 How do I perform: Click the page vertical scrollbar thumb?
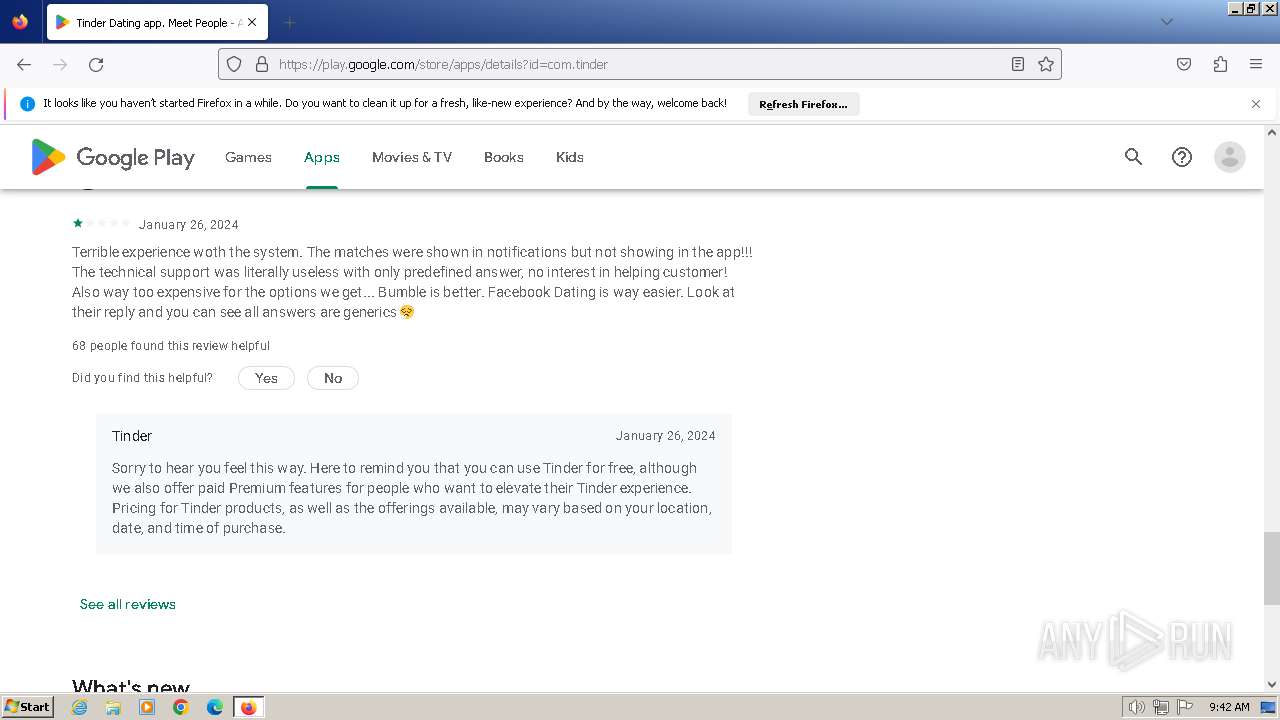point(1272,569)
